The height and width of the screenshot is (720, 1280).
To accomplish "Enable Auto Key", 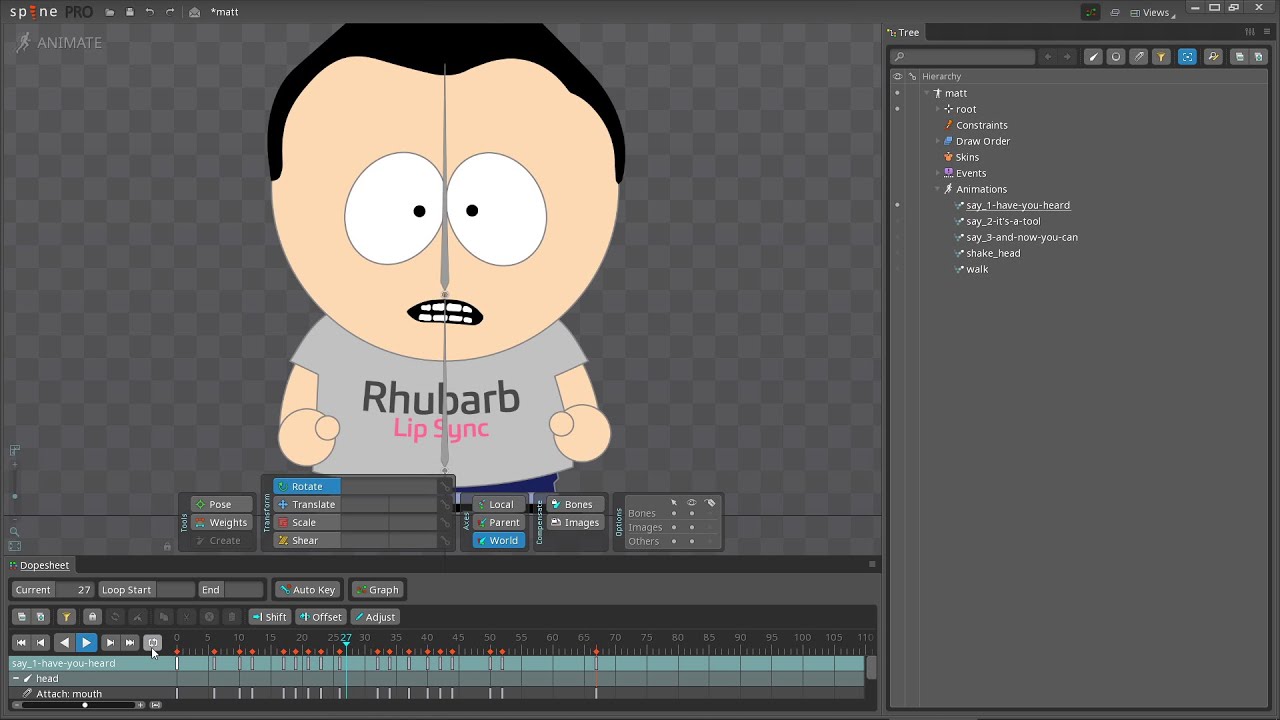I will (308, 590).
